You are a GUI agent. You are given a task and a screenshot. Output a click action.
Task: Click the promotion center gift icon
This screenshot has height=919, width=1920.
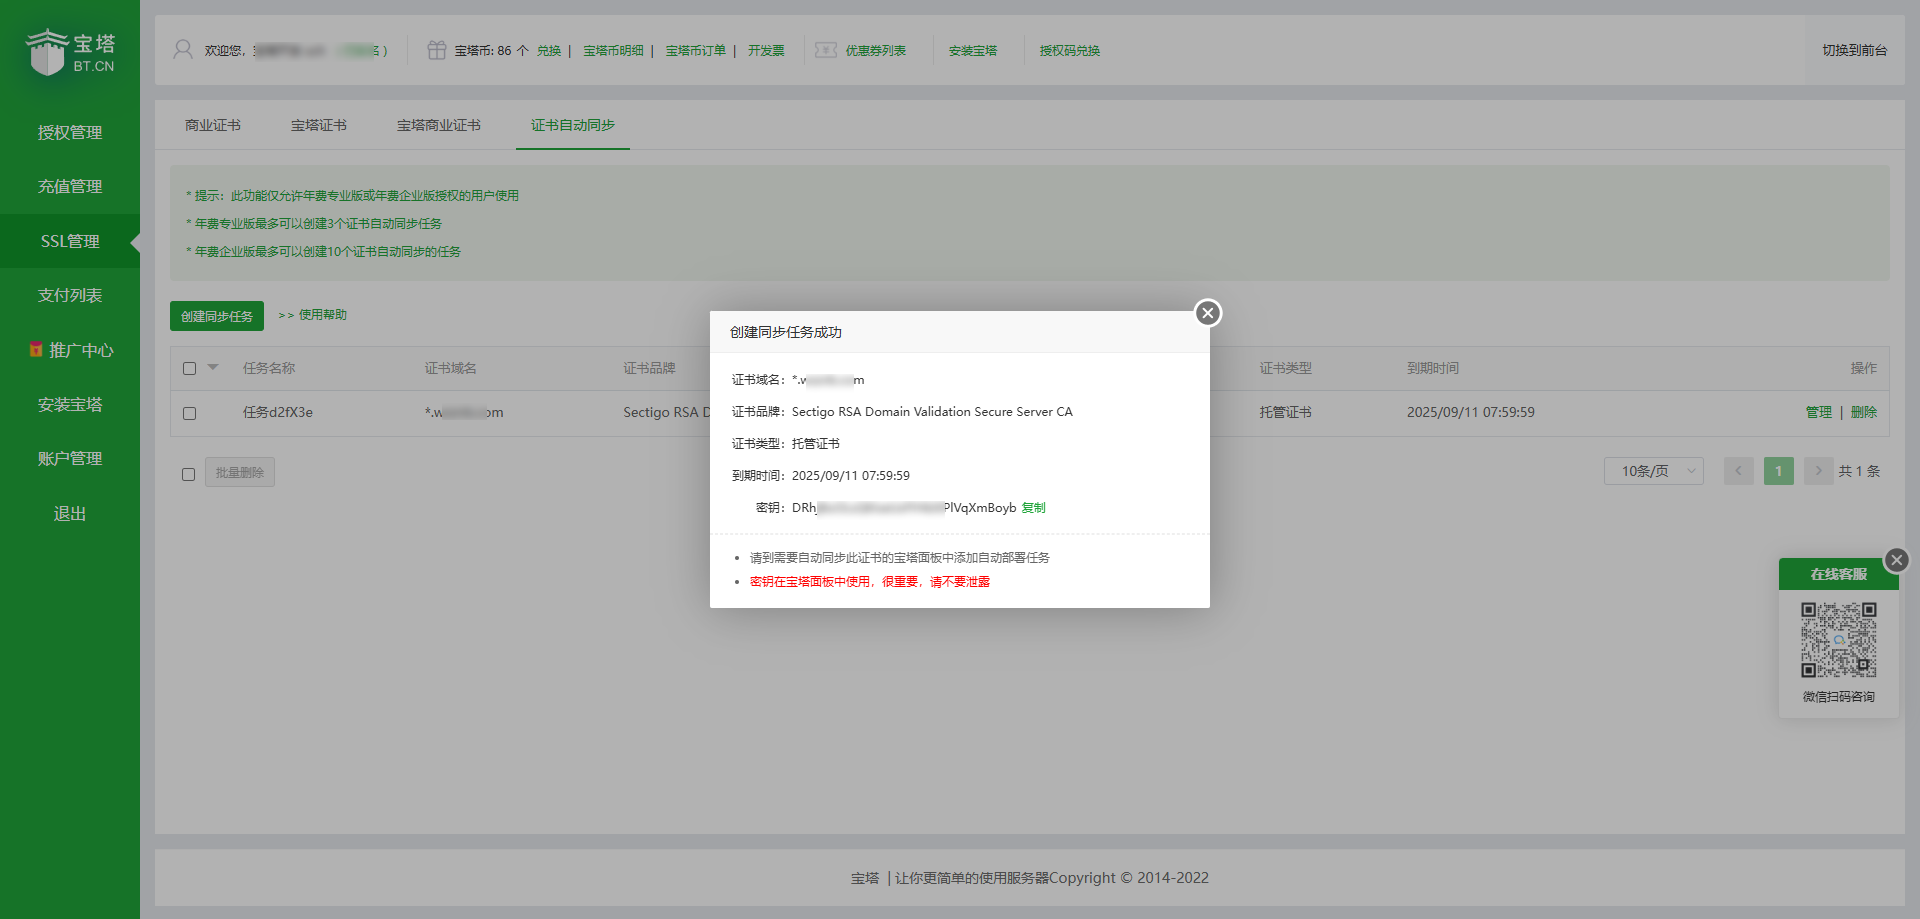[36, 350]
